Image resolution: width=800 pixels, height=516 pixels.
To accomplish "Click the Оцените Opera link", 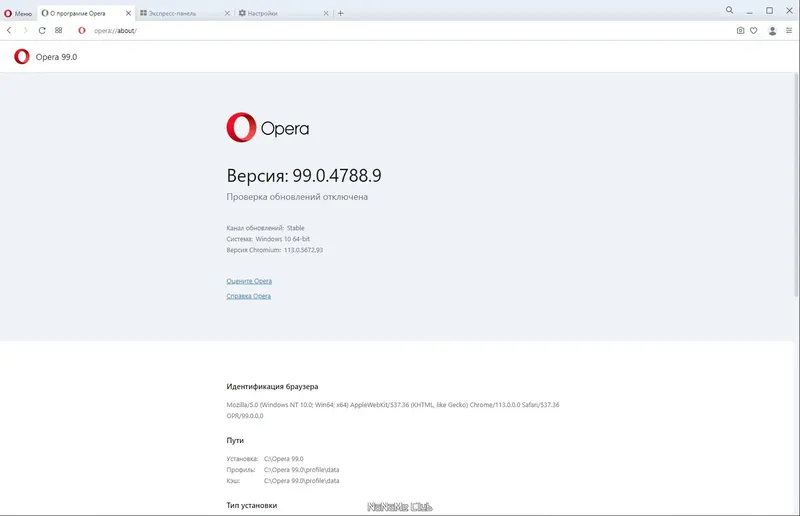I will pos(249,281).
